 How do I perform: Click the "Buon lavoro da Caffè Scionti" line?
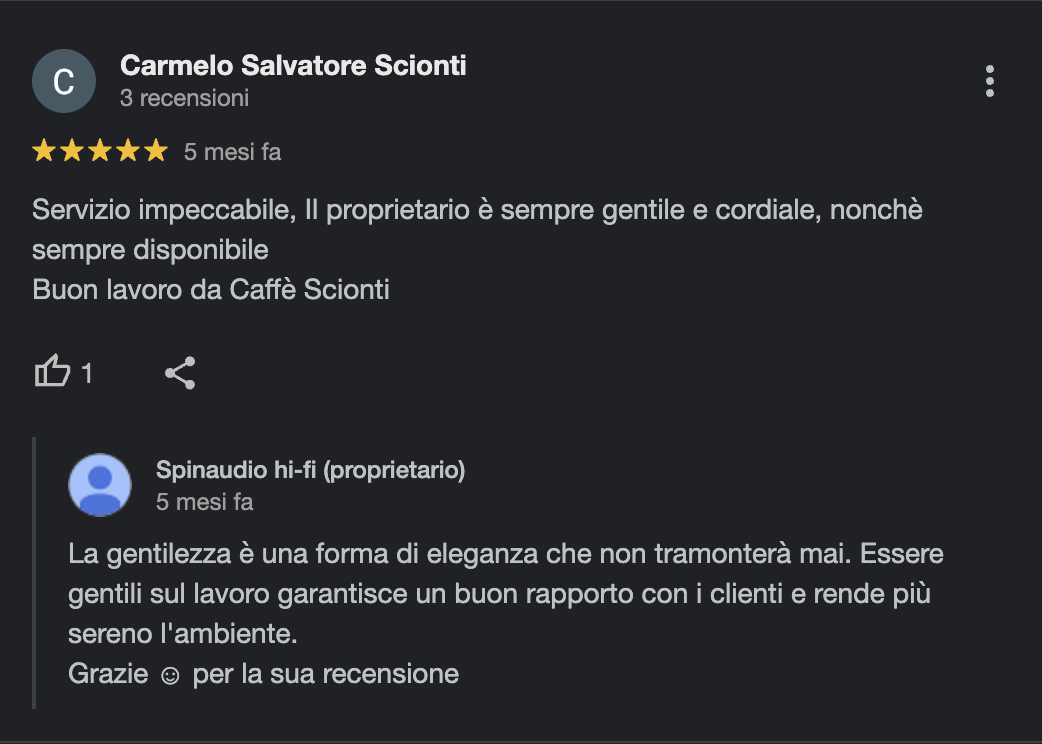tap(211, 290)
